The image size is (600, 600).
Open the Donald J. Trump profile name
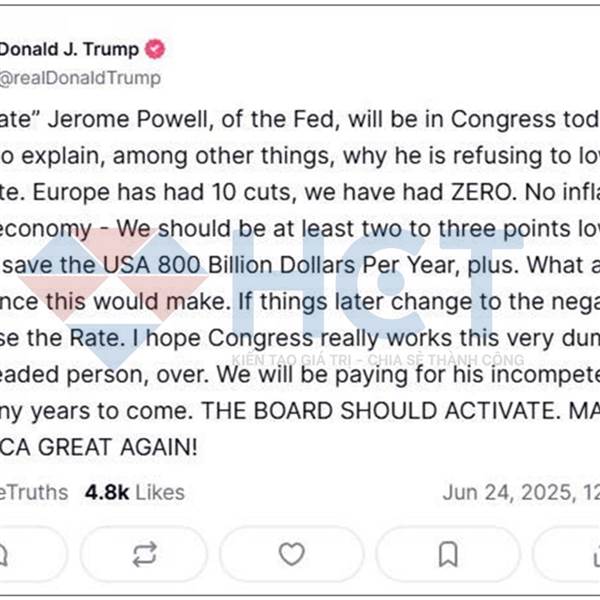pos(69,49)
